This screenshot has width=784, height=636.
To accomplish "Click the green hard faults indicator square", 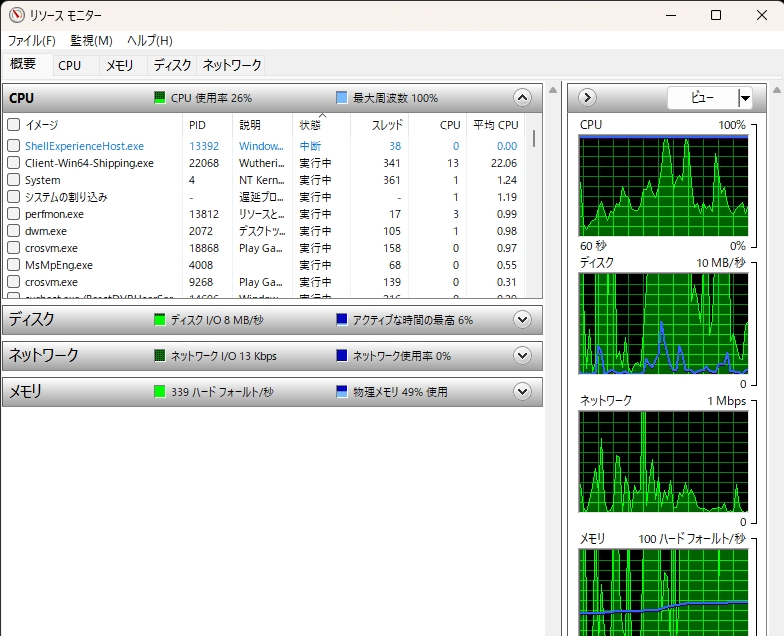I will pos(160,392).
